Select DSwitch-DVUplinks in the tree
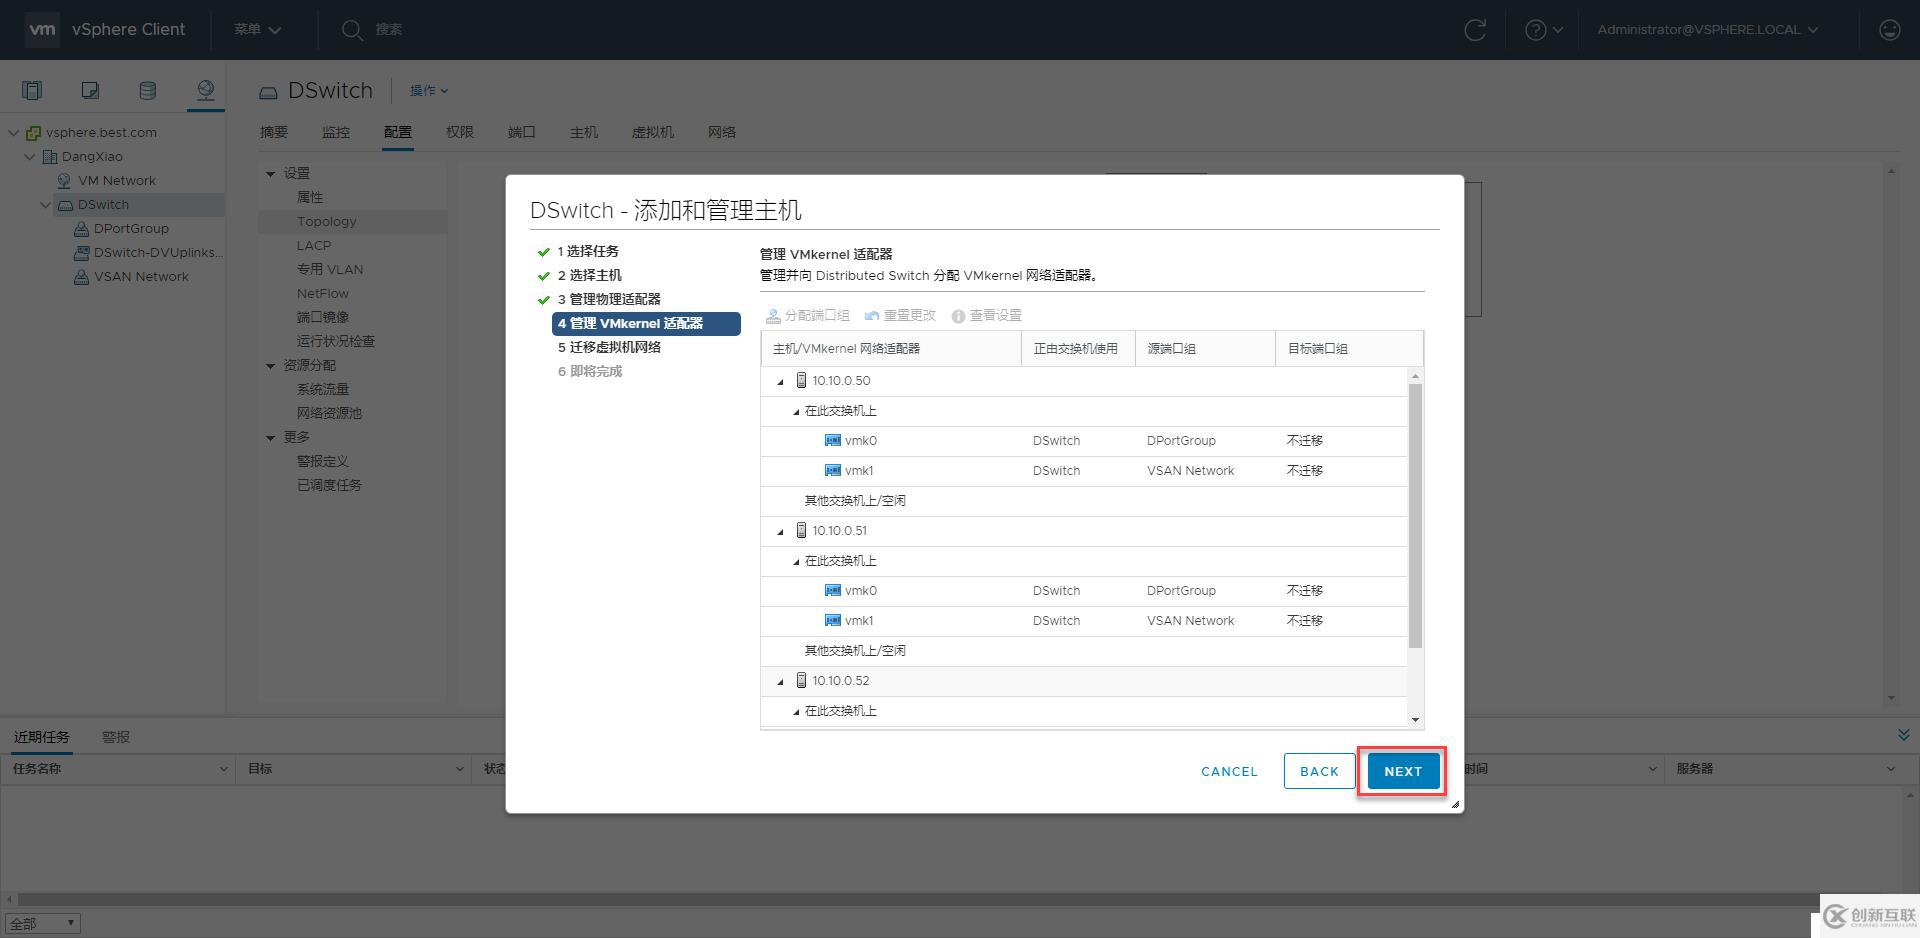This screenshot has width=1920, height=938. (x=157, y=252)
